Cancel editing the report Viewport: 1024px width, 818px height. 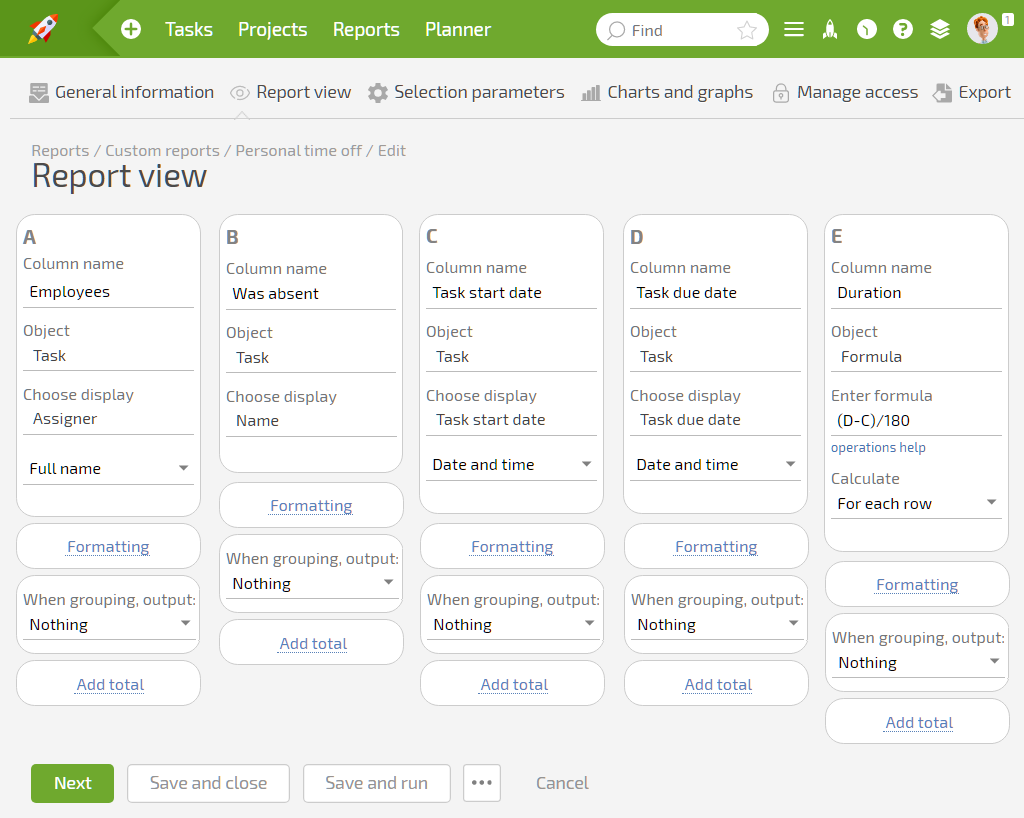562,783
